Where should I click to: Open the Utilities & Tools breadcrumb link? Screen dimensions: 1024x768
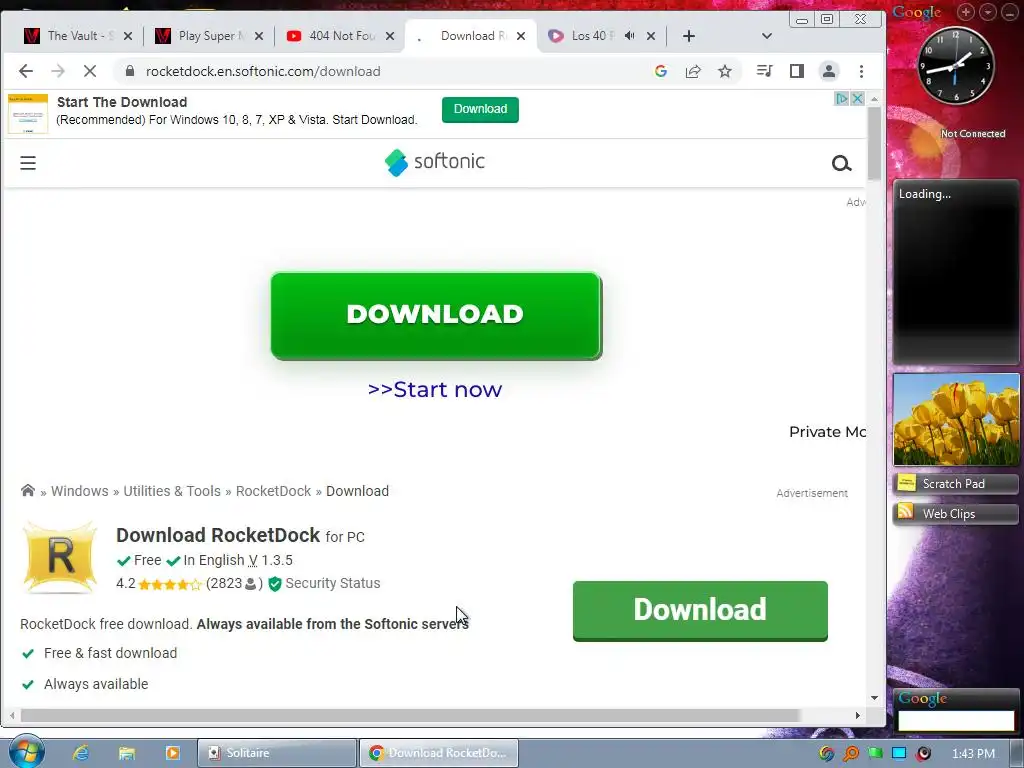tap(172, 491)
